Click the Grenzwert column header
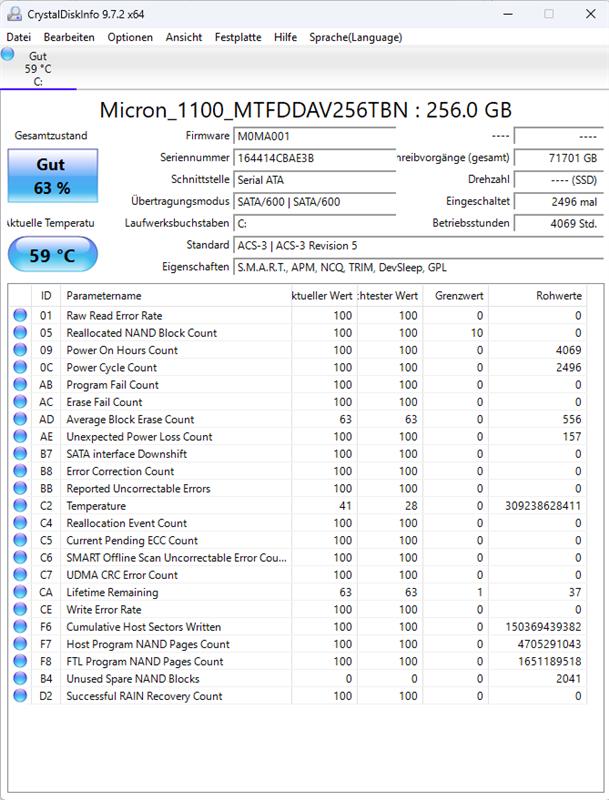The width and height of the screenshot is (609, 800). coord(455,296)
